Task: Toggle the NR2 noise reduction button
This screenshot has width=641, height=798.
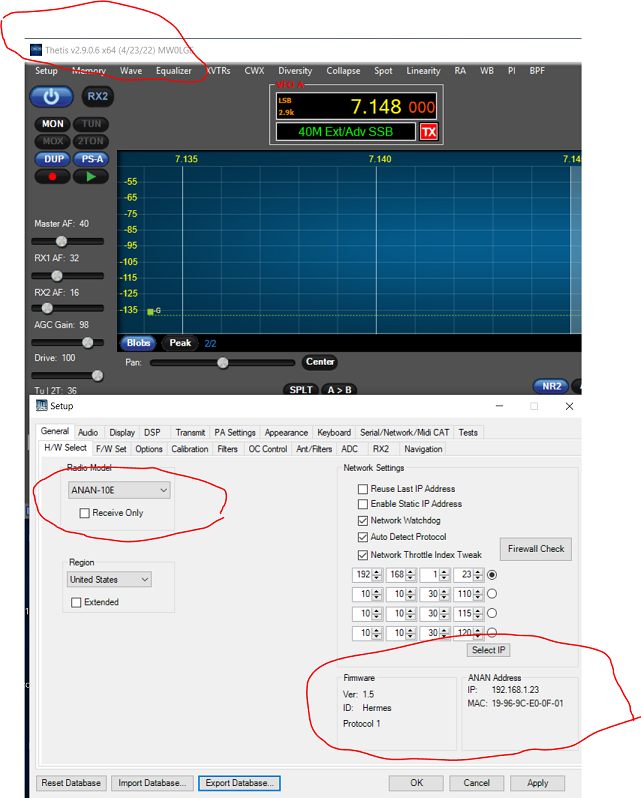Action: click(x=551, y=386)
